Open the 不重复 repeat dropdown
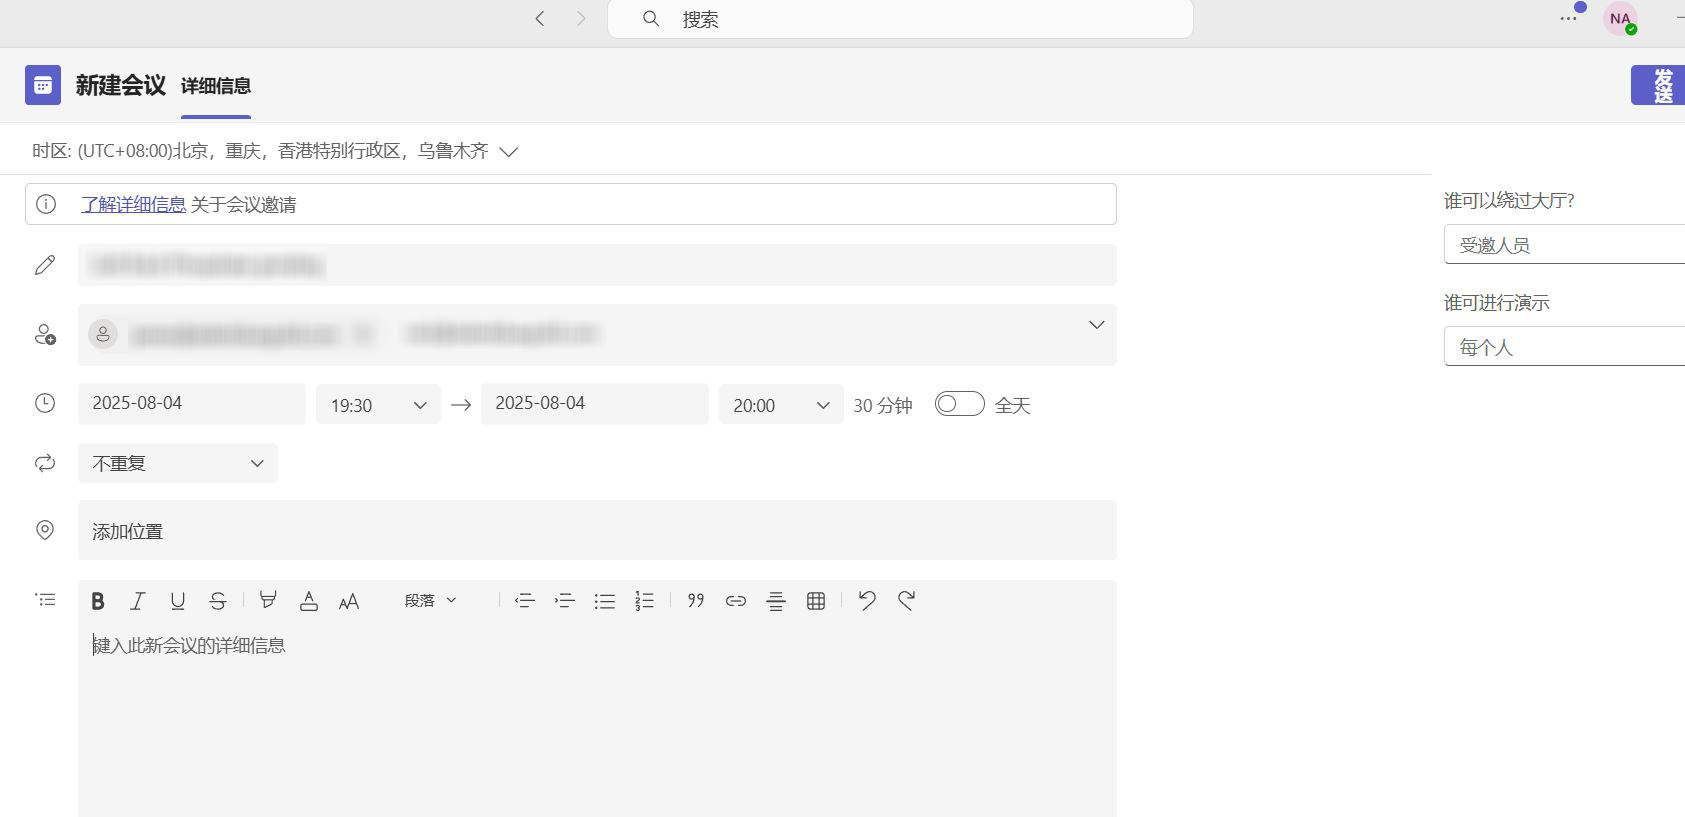This screenshot has height=817, width=1685. [178, 464]
